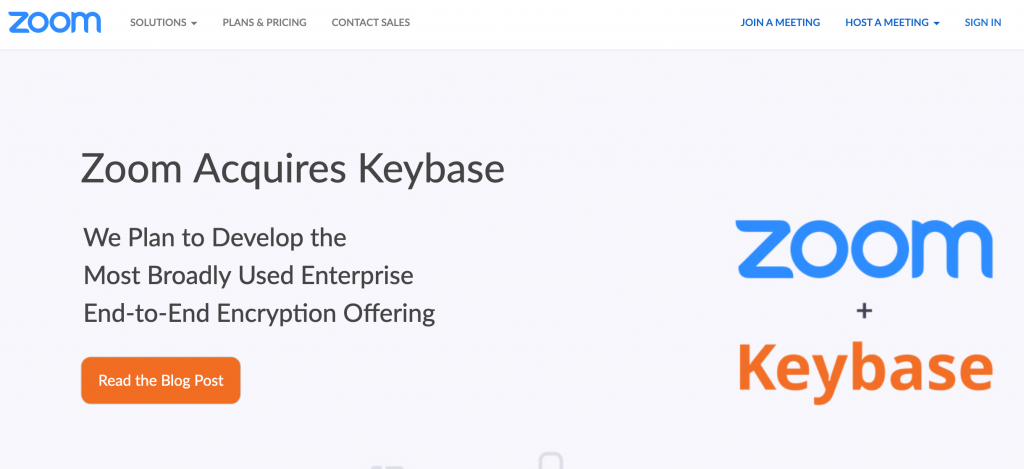Click the plus sign between the logos

864,312
